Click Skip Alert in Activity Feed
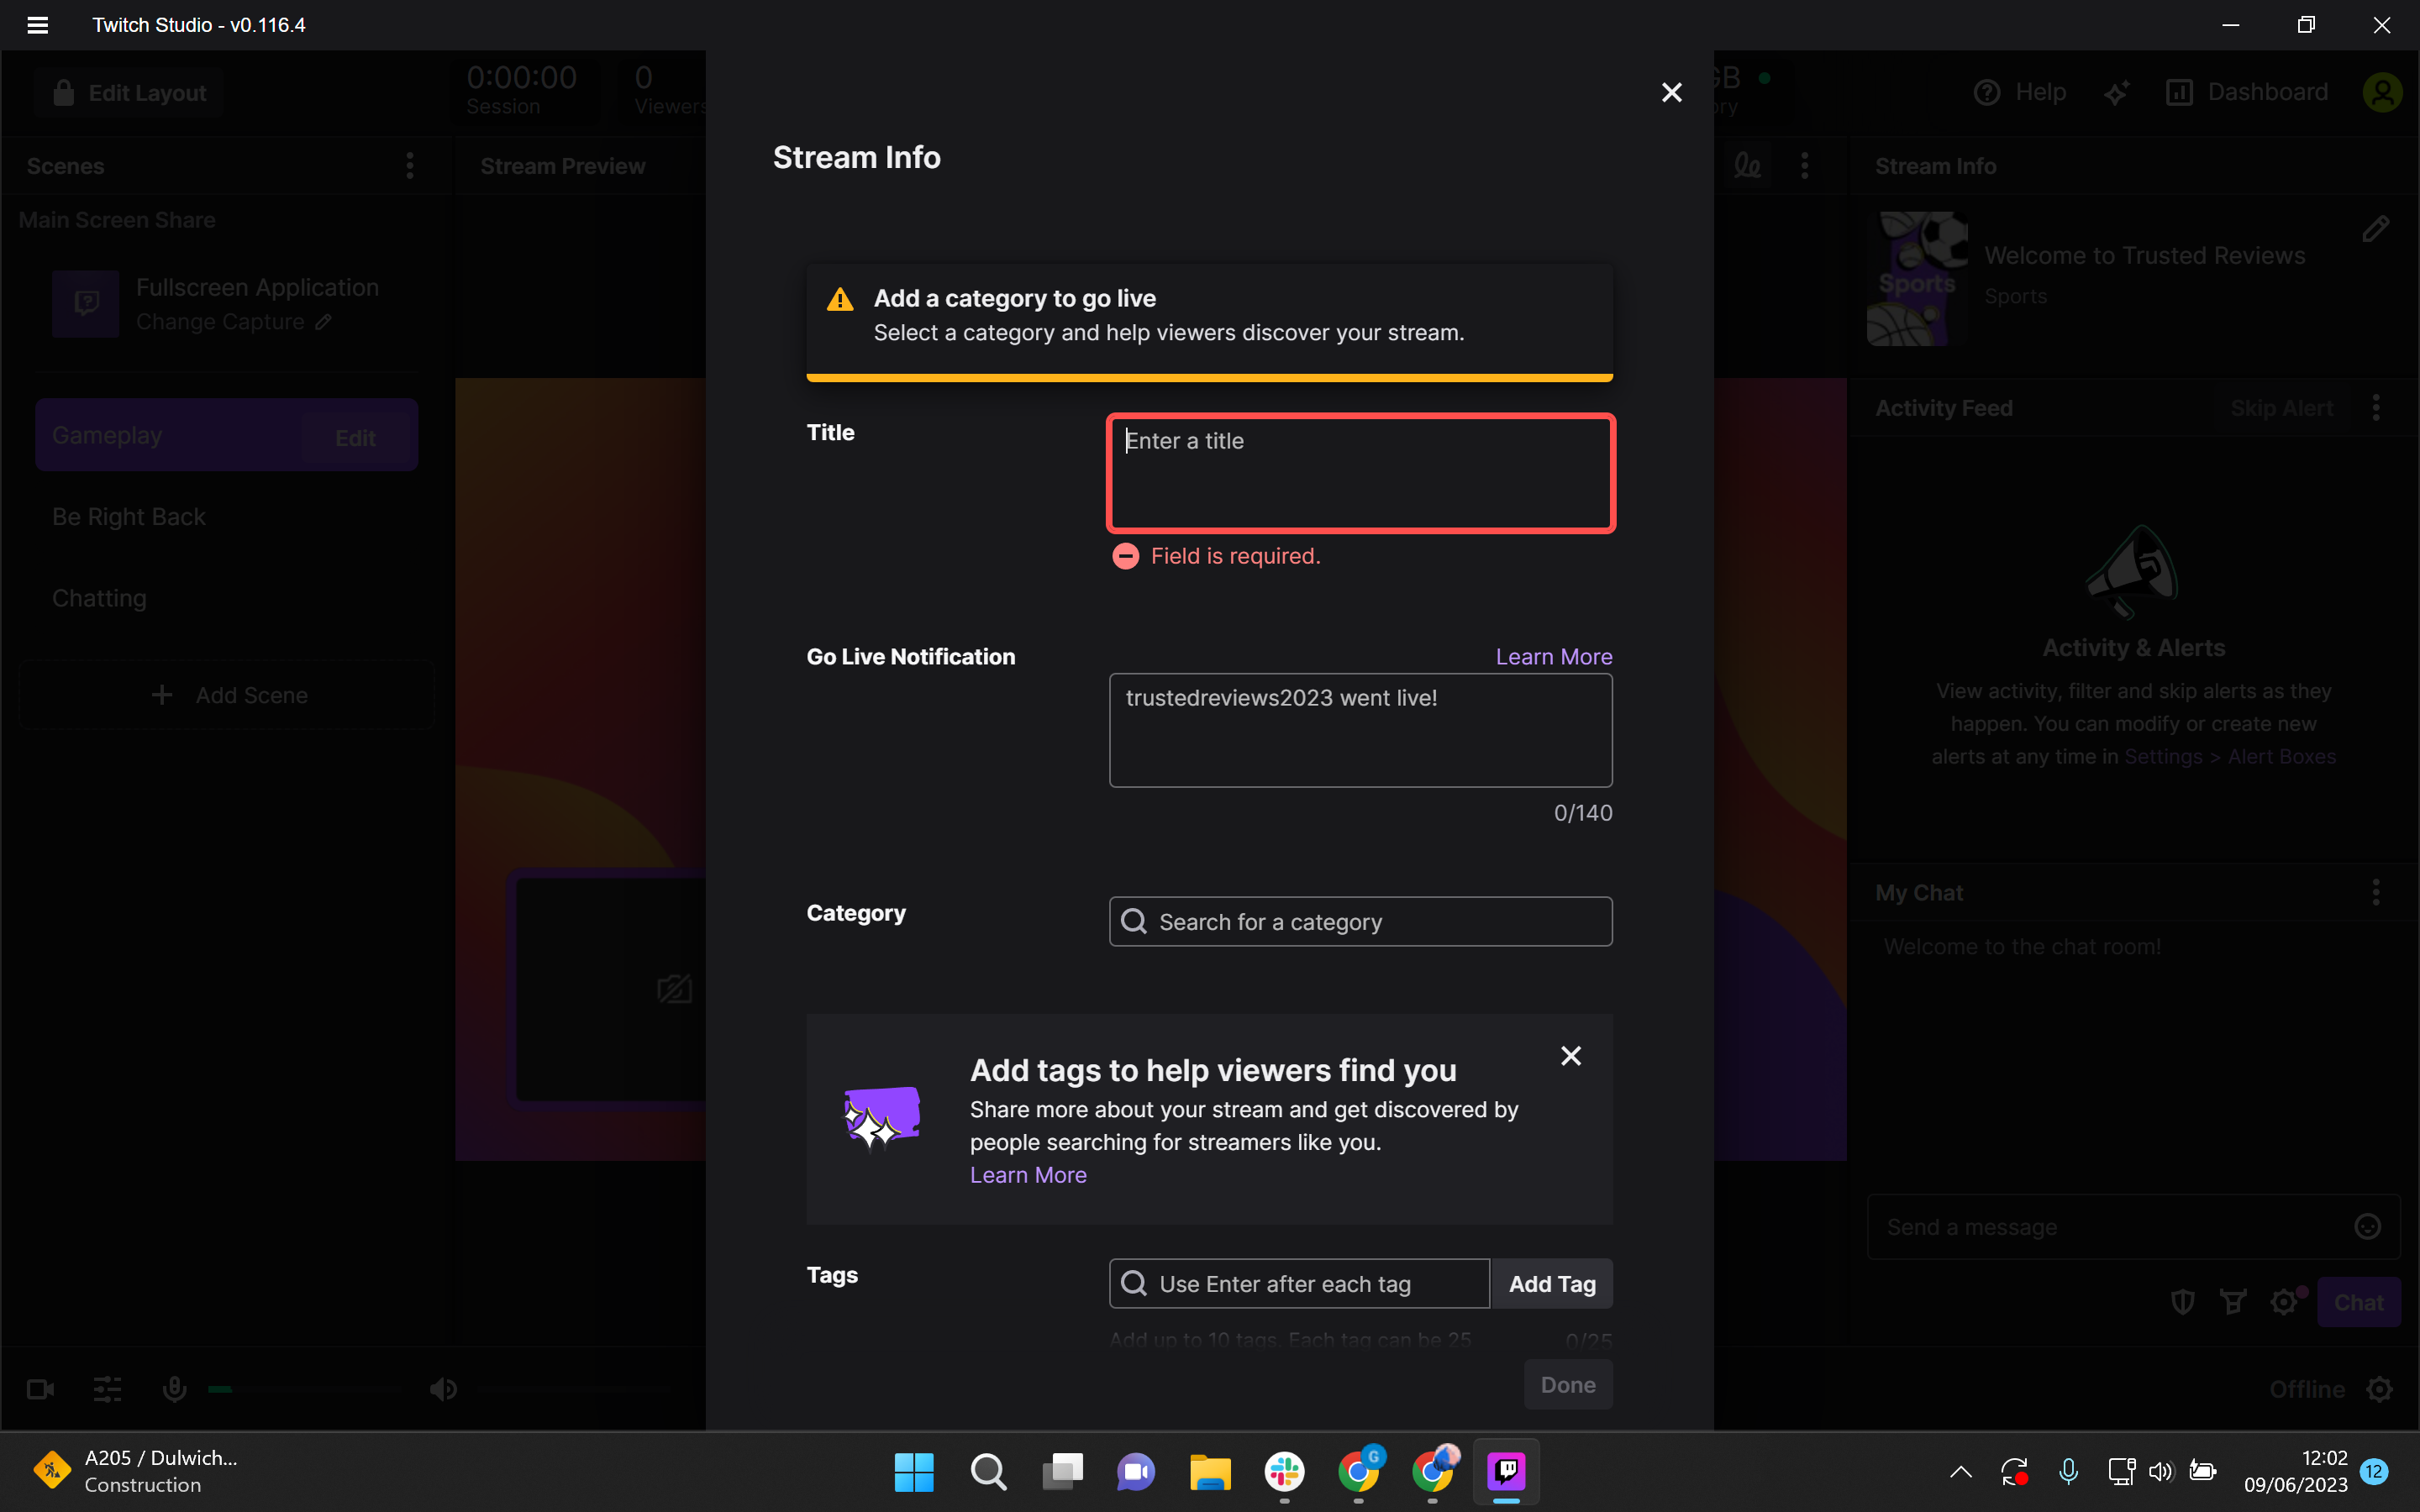 coord(2281,408)
